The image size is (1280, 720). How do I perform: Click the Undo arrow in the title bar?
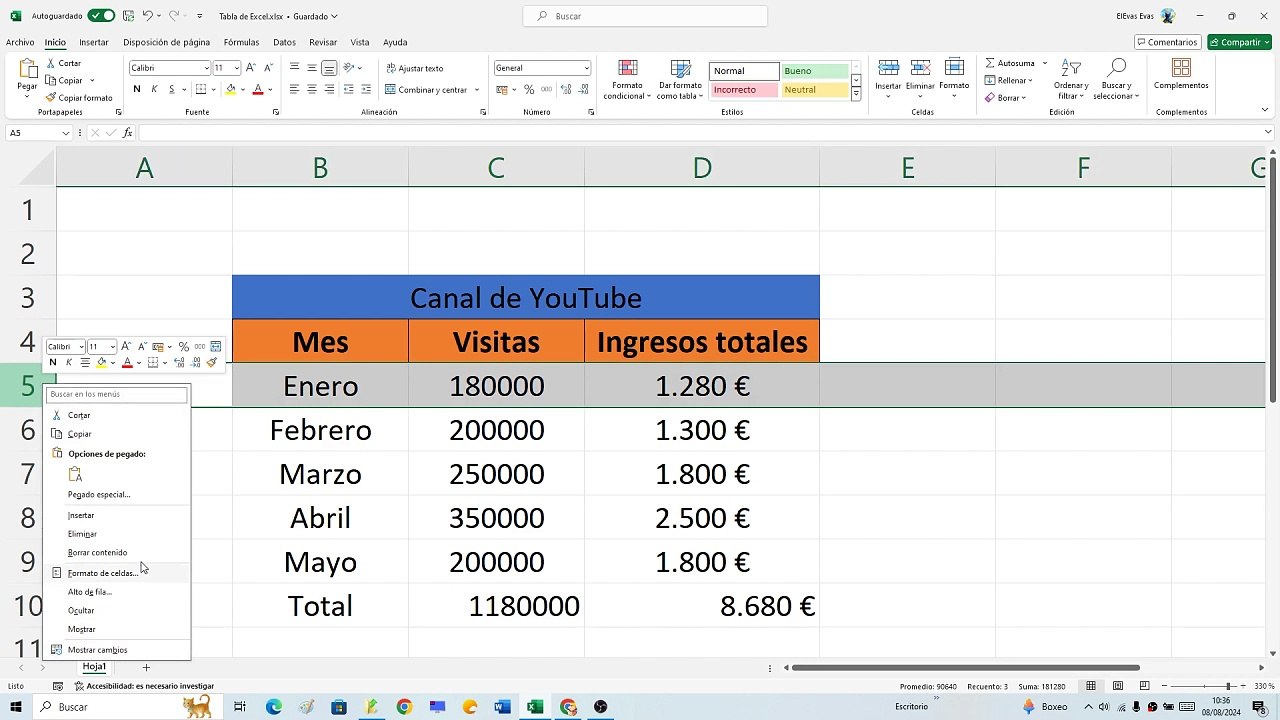147,16
